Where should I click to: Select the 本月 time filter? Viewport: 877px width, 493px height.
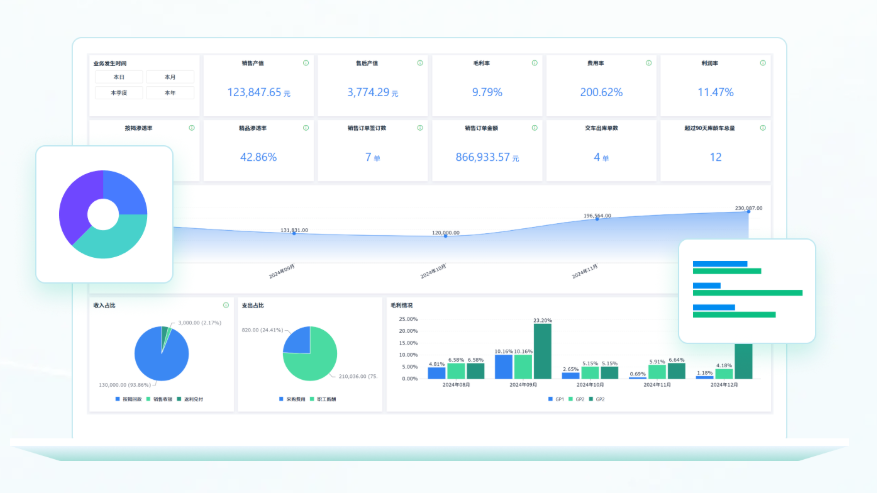pos(169,77)
